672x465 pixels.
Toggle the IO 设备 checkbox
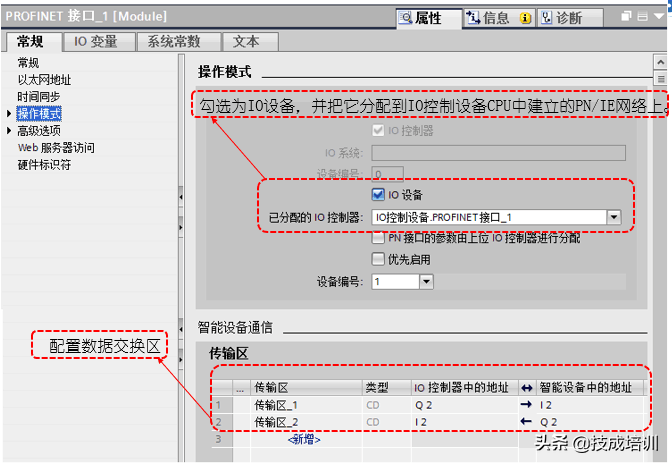[378, 195]
